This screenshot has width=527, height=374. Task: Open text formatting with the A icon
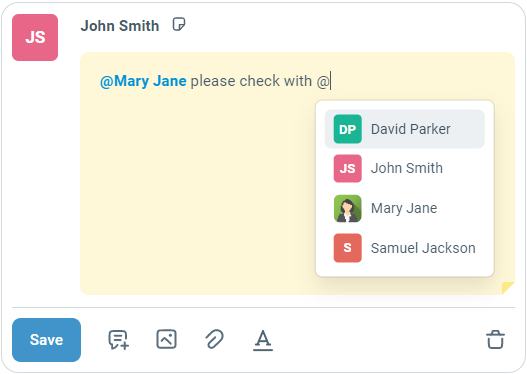(263, 340)
